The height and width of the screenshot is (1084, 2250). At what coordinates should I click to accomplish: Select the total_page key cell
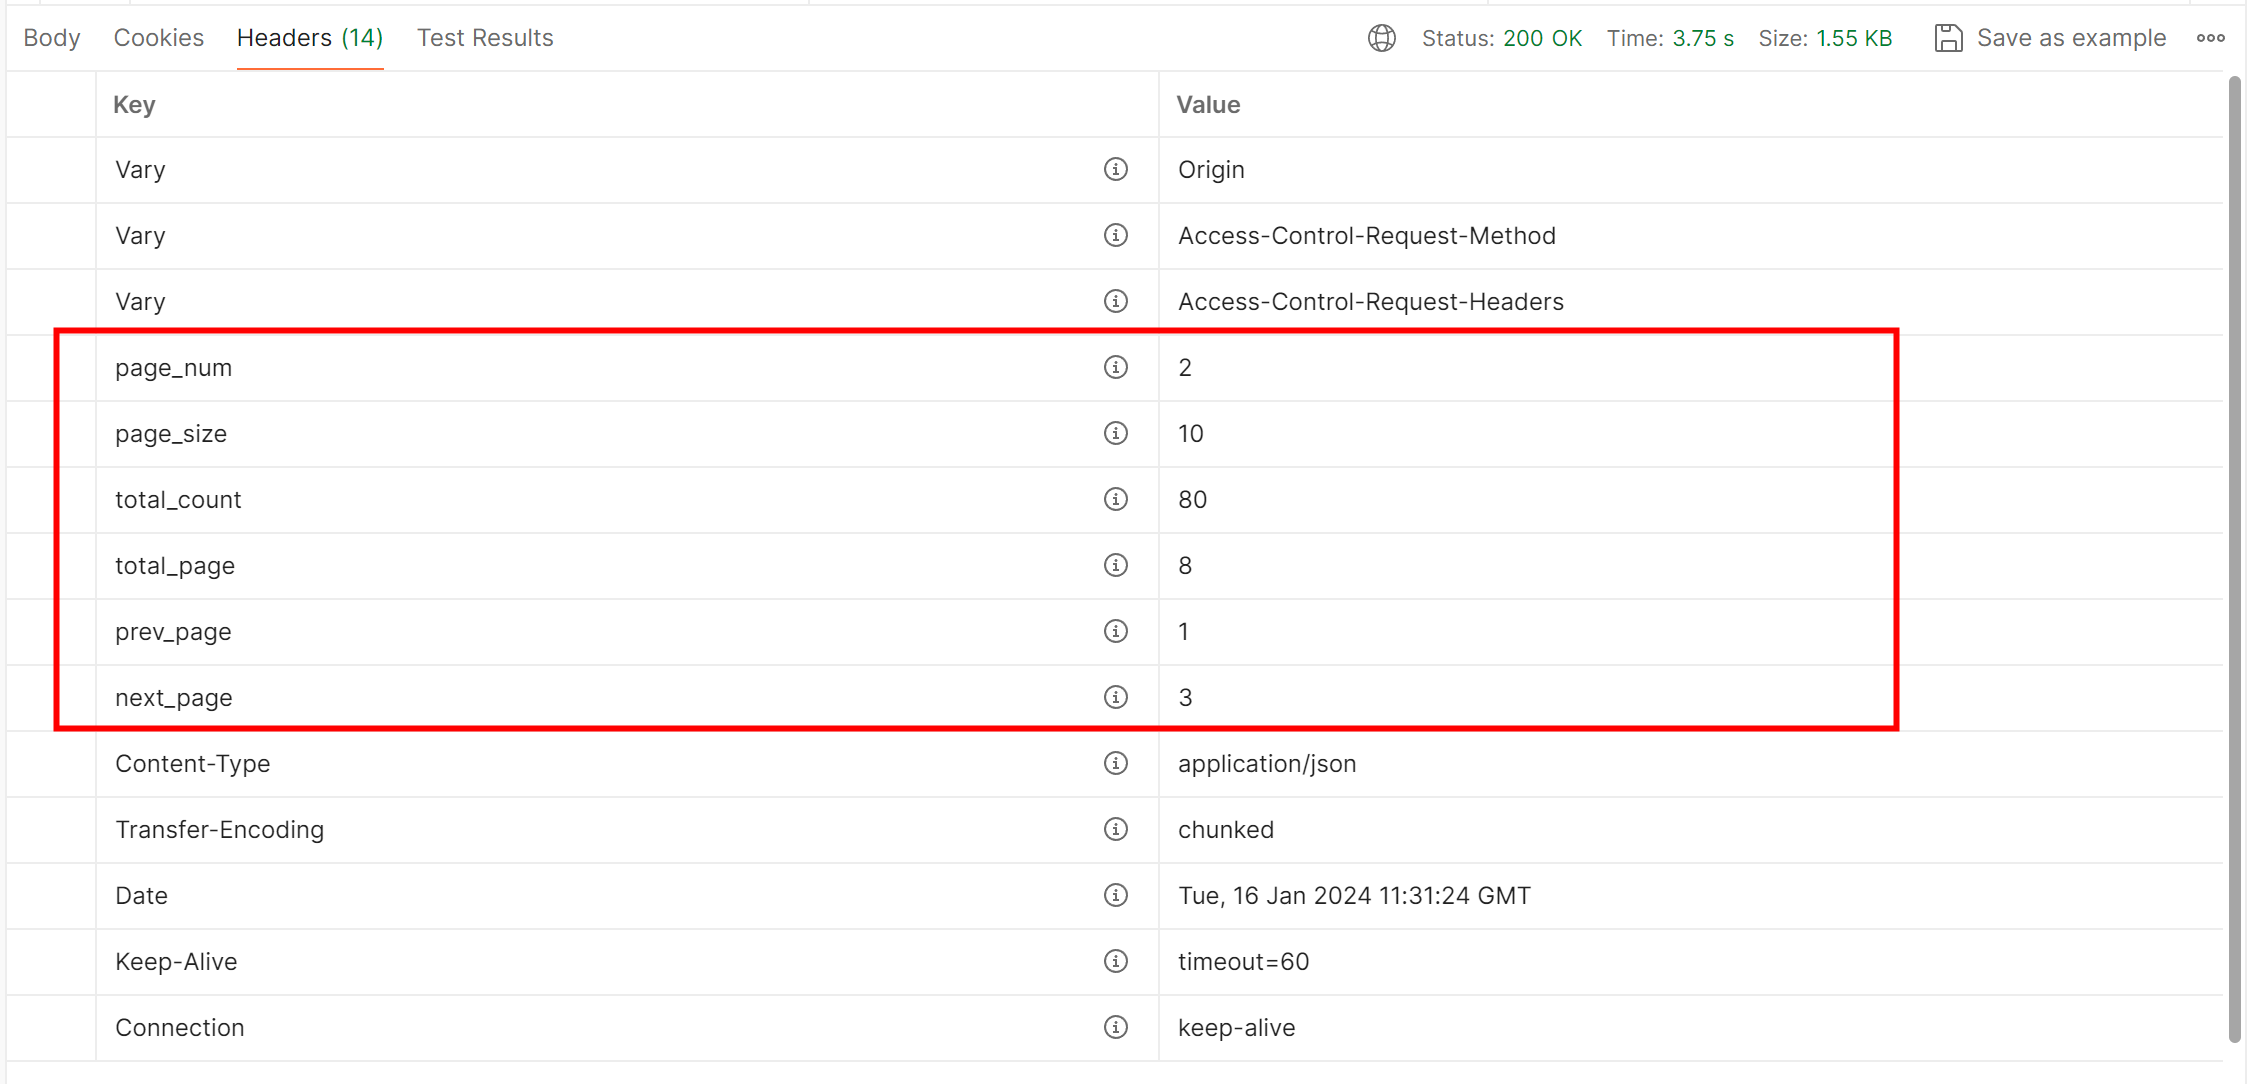[x=627, y=566]
